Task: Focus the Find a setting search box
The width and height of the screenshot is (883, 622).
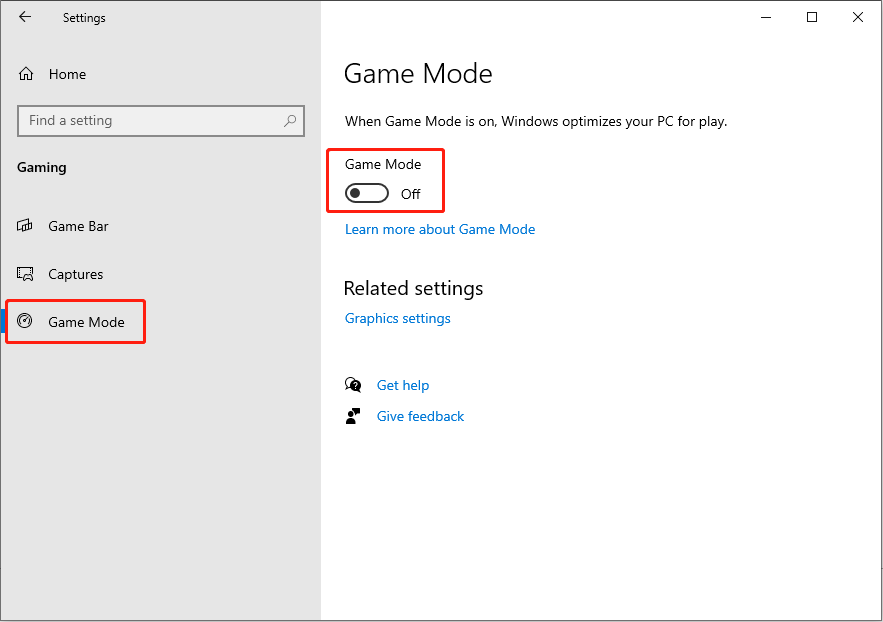Action: coord(150,121)
